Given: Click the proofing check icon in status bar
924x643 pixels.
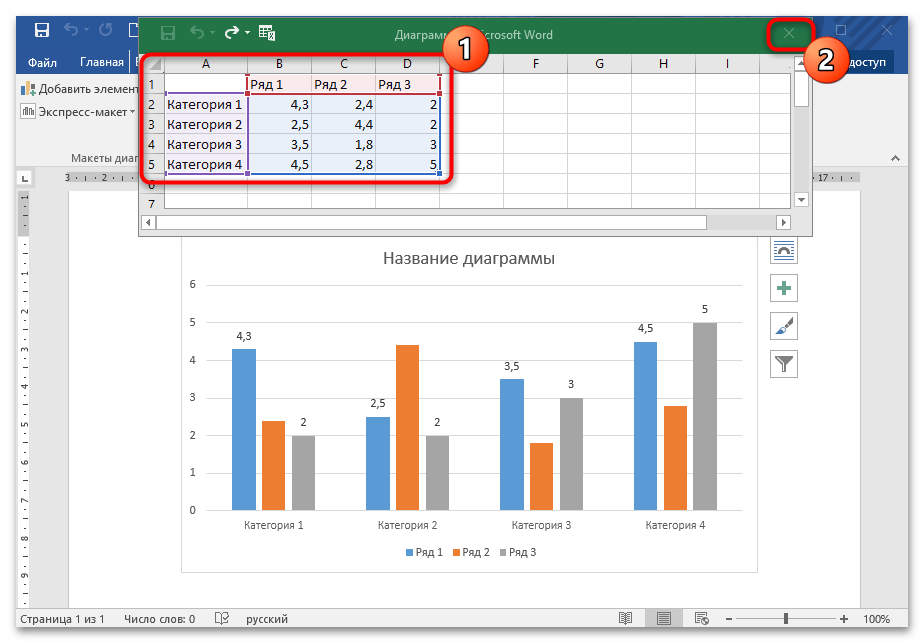Looking at the screenshot, I should [x=222, y=618].
